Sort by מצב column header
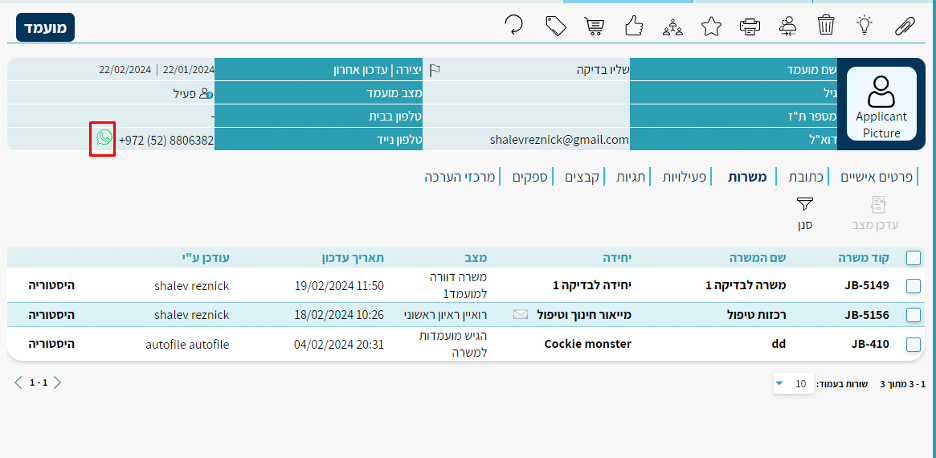The width and height of the screenshot is (936, 458). tap(476, 258)
